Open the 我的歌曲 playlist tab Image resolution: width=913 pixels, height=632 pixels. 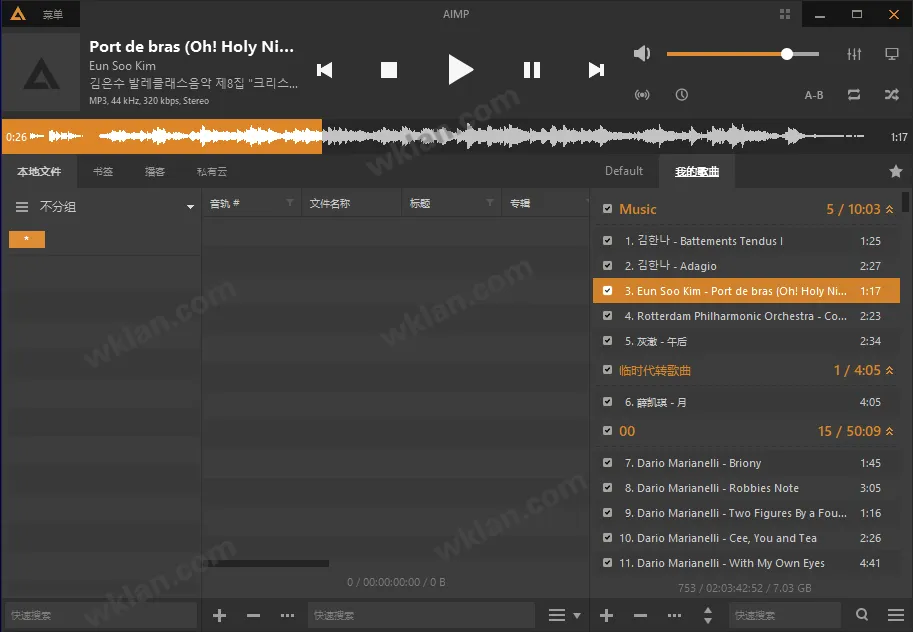(x=697, y=171)
